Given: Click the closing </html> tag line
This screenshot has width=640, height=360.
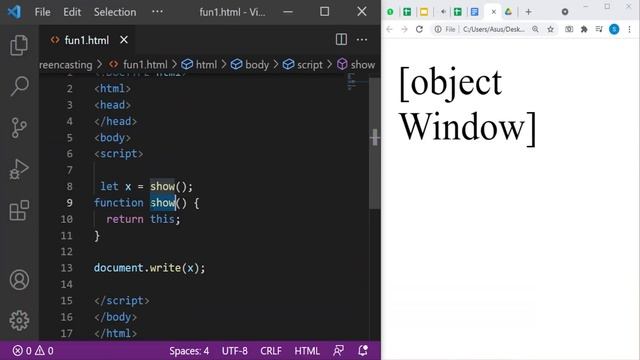Looking at the screenshot, I should (116, 333).
